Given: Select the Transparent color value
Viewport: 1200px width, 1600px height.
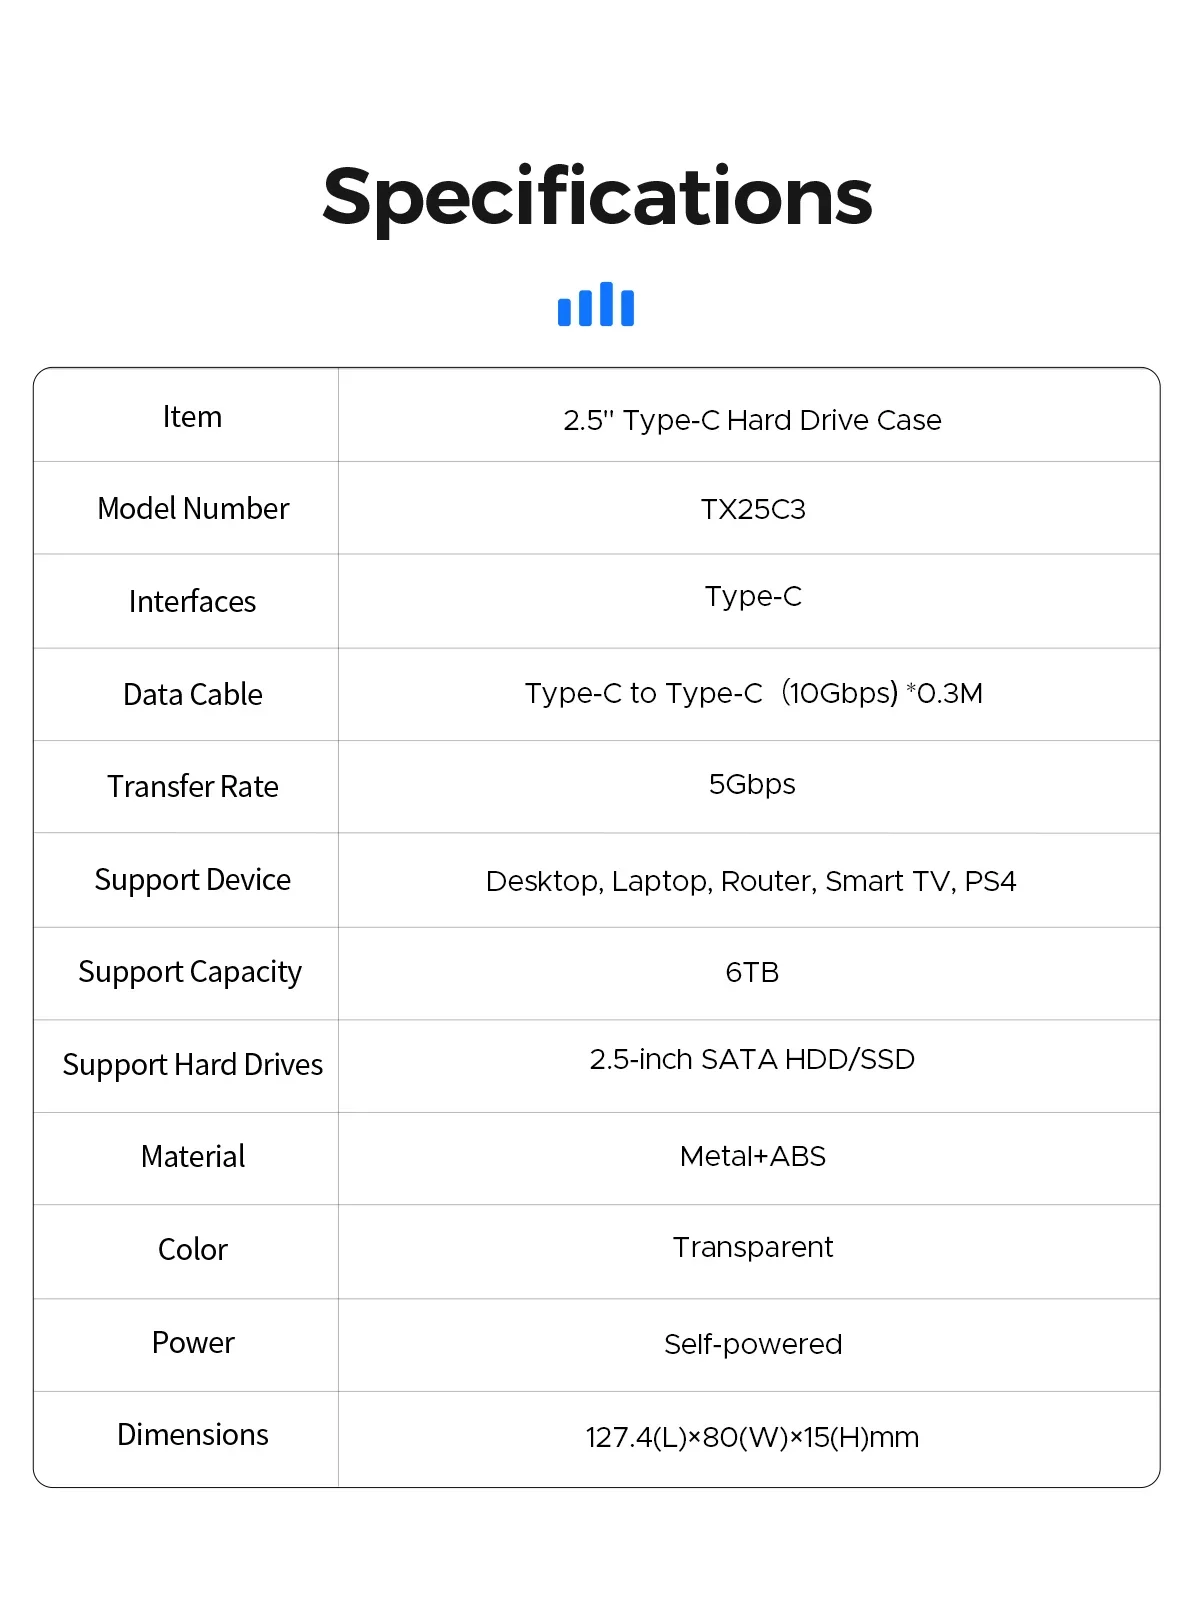Looking at the screenshot, I should coord(752,1248).
